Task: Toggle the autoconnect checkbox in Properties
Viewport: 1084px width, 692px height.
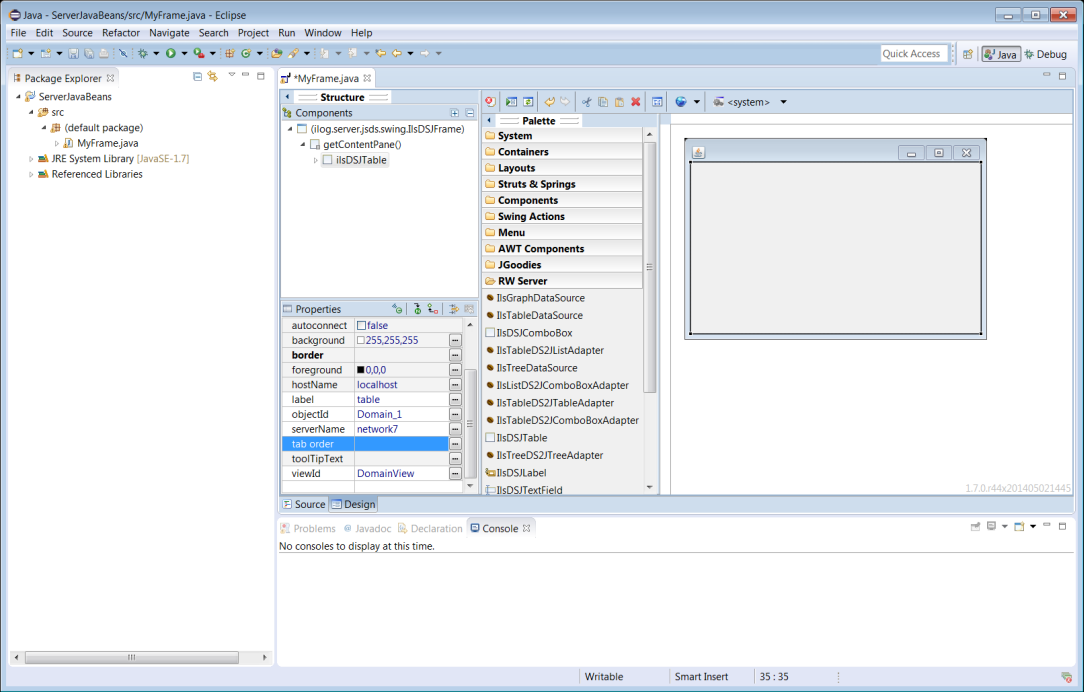Action: 362,326
